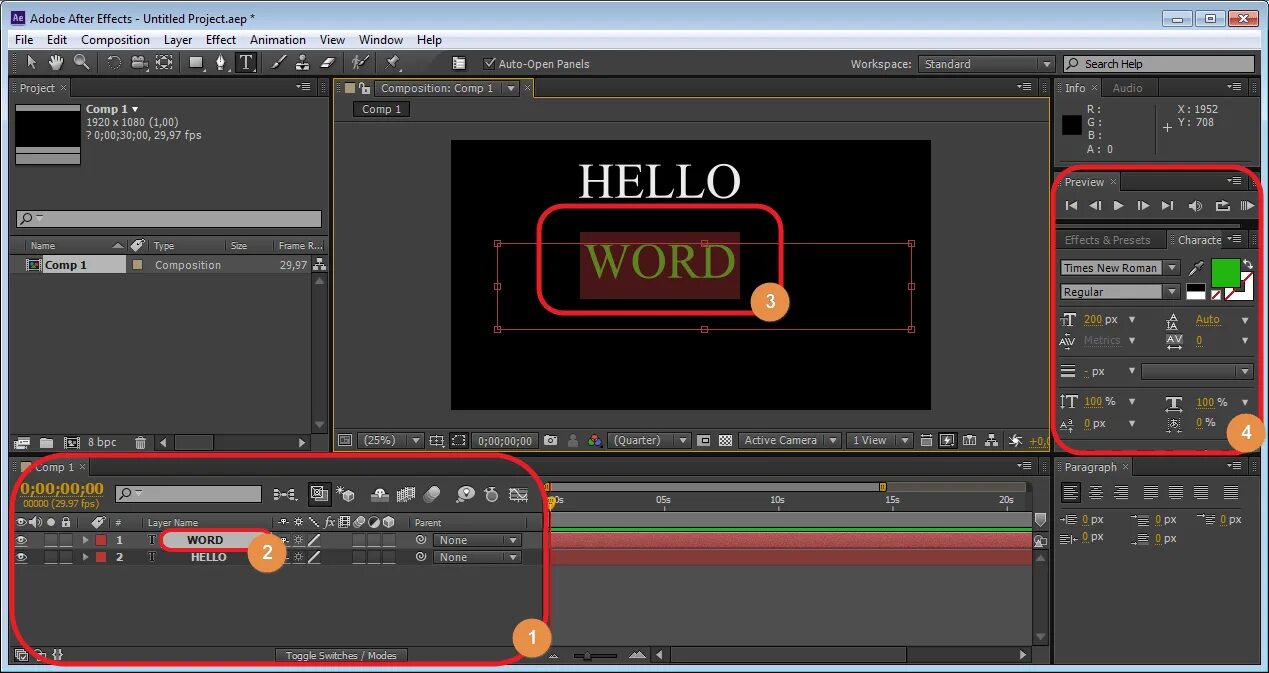This screenshot has height=673, width=1269.
Task: Hide the HELLO layer eye toggle
Action: [21, 557]
